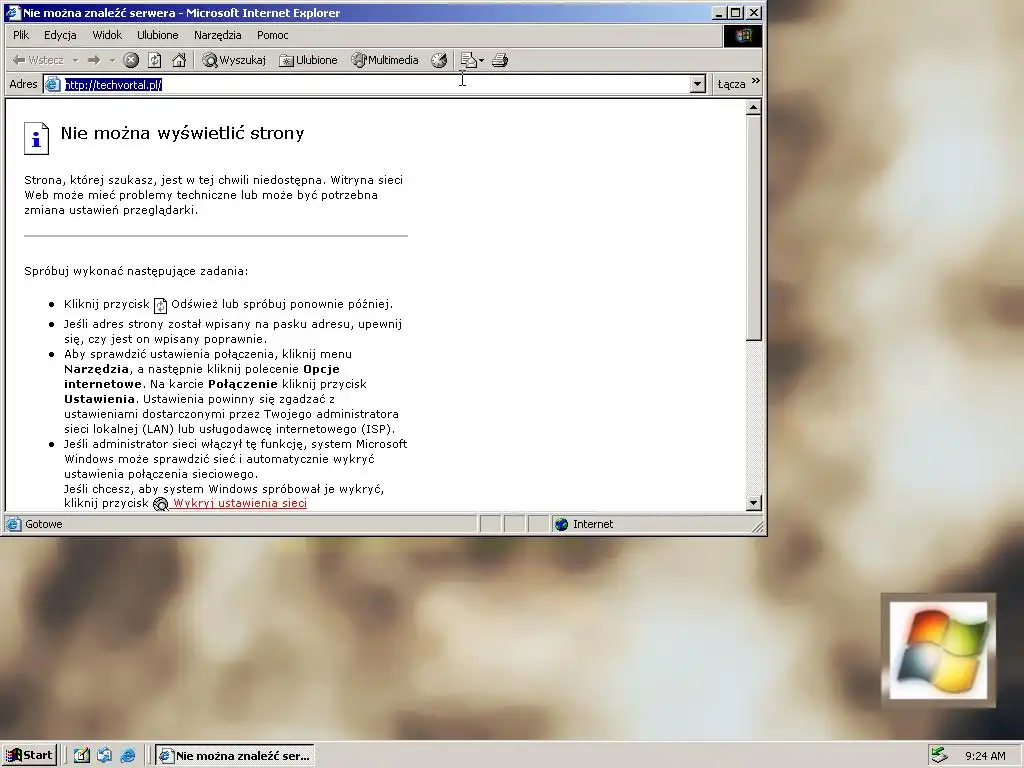1024x768 pixels.
Task: Click the magnifier icon beside Wykryj link
Action: click(x=161, y=504)
